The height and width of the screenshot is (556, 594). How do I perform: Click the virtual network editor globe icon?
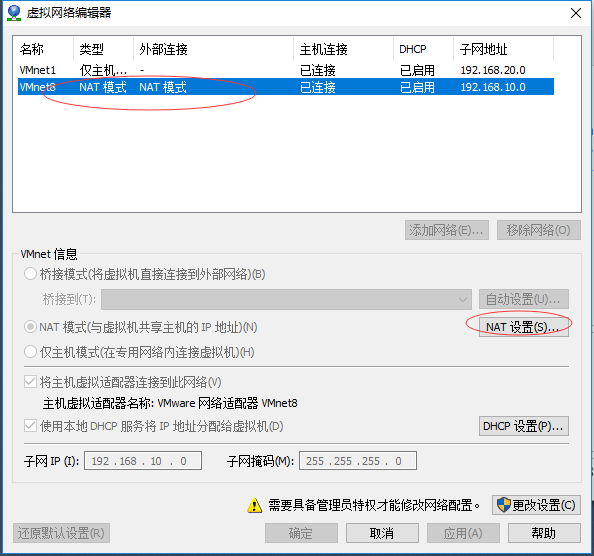click(14, 13)
